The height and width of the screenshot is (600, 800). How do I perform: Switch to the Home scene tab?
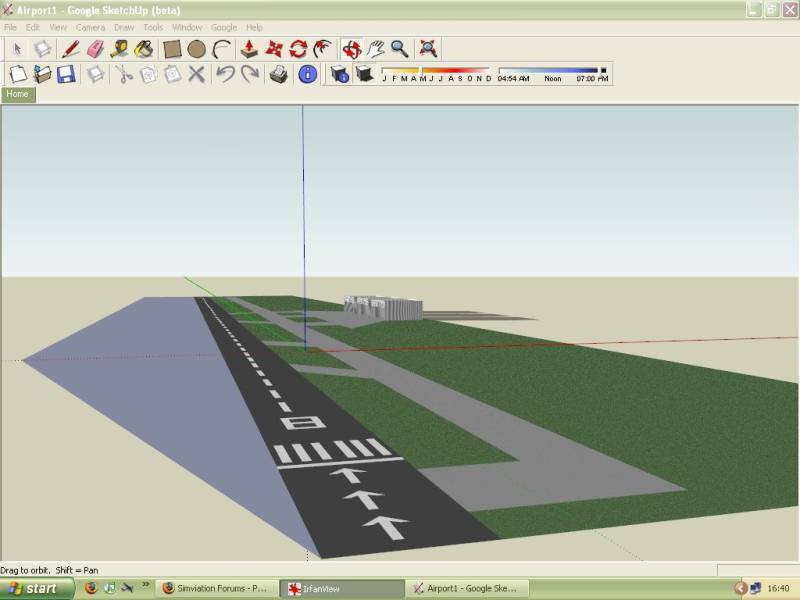pos(18,94)
